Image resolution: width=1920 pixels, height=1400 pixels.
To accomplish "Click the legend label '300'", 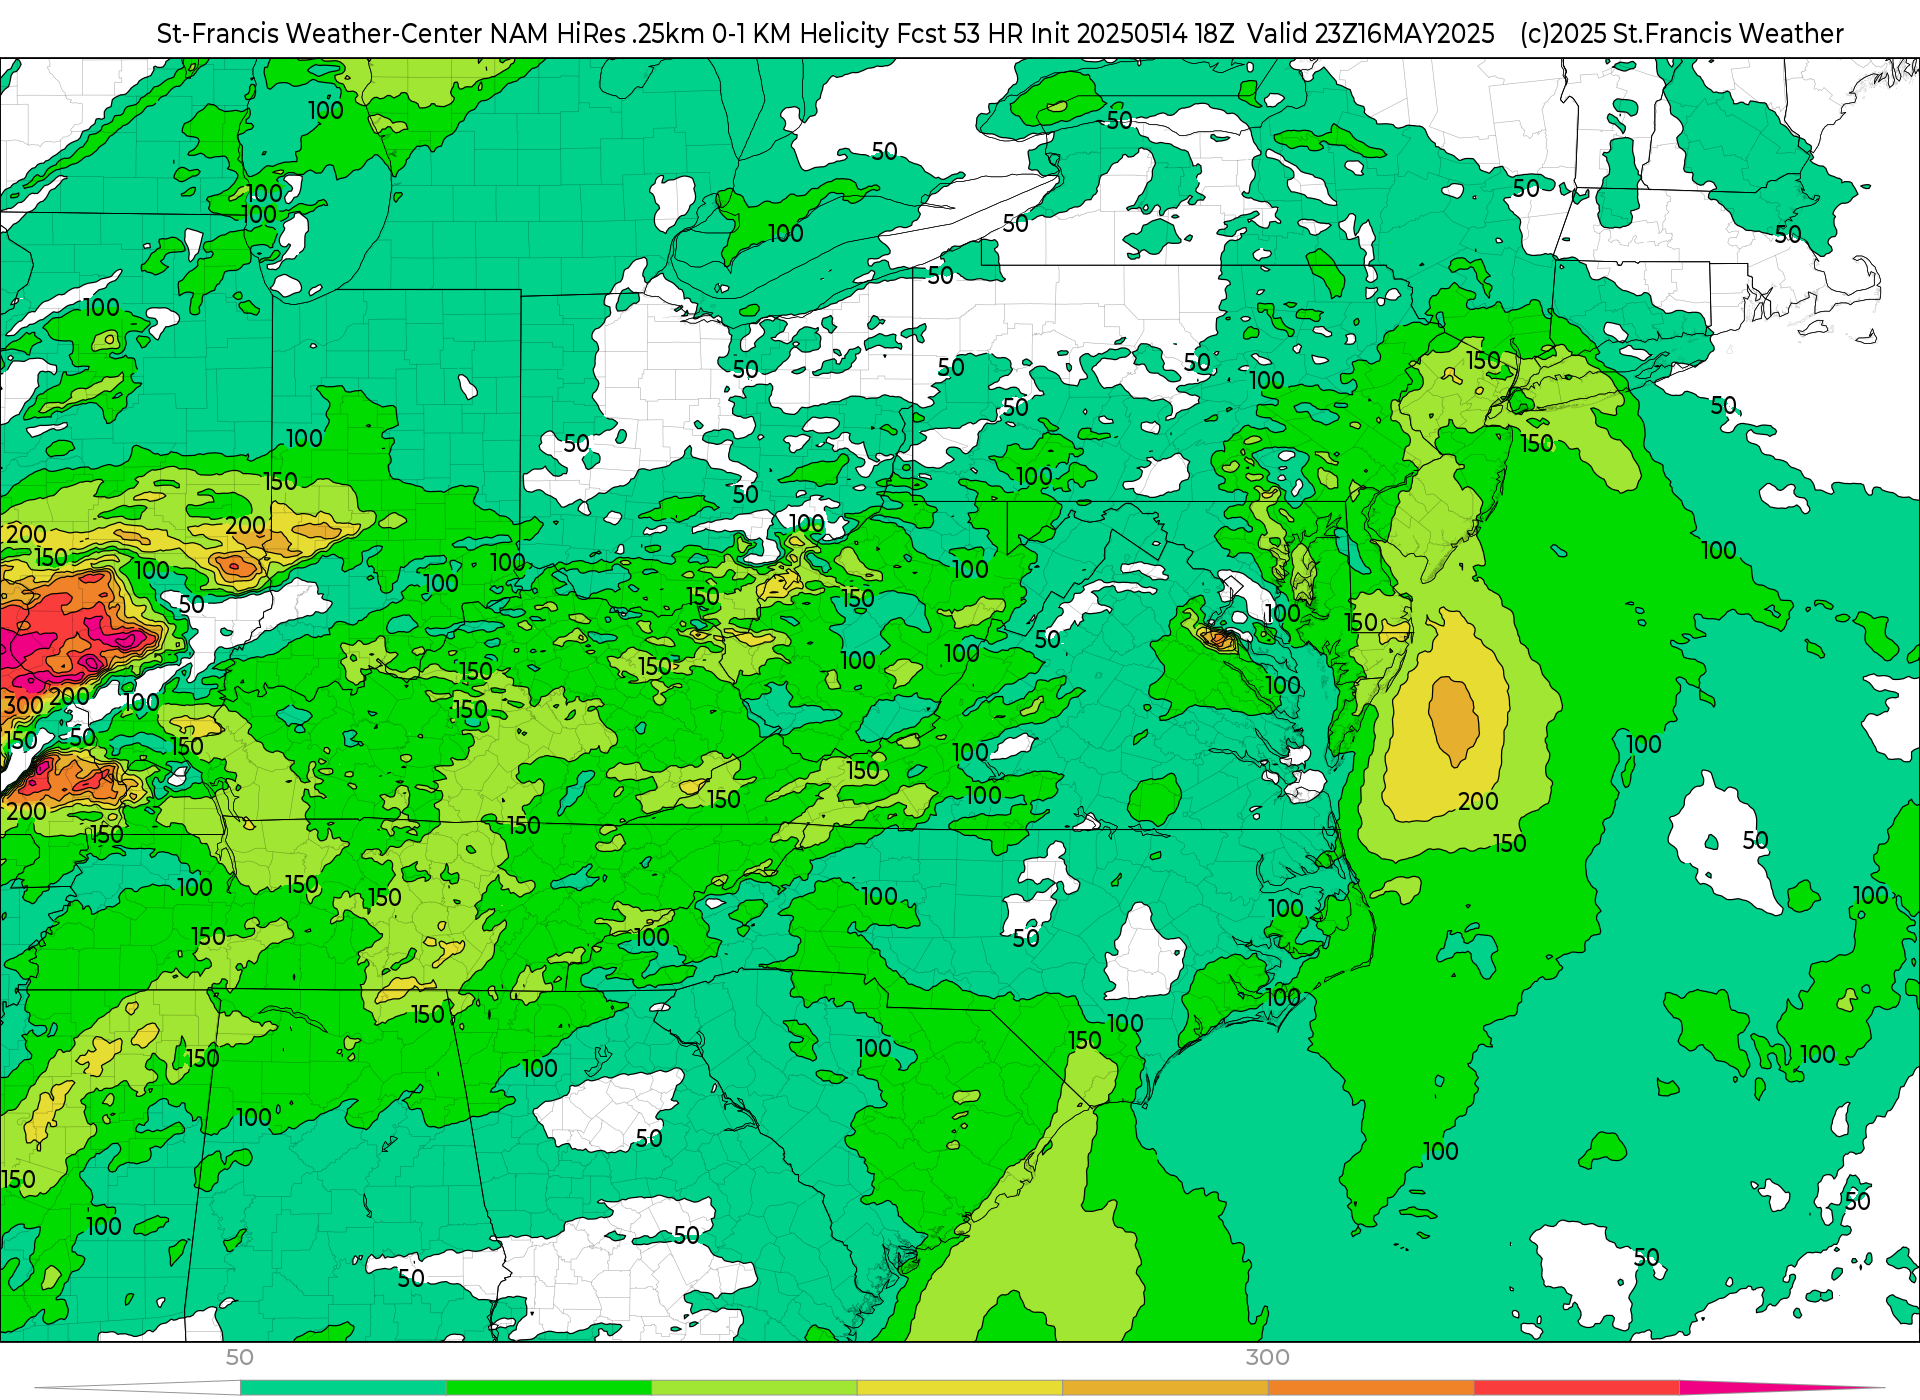I will click(x=1268, y=1357).
